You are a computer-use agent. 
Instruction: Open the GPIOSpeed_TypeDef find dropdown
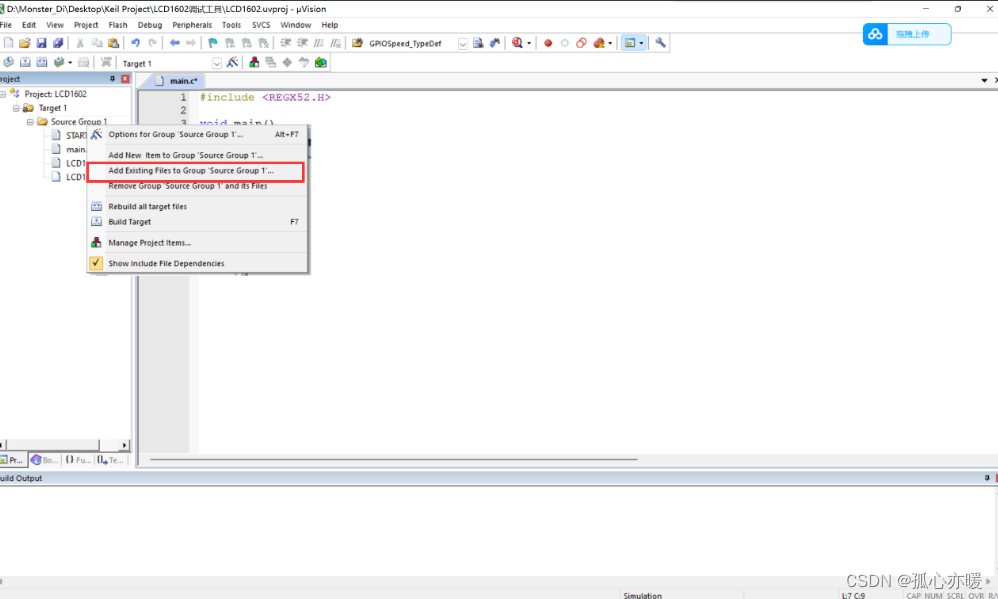pyautogui.click(x=463, y=43)
